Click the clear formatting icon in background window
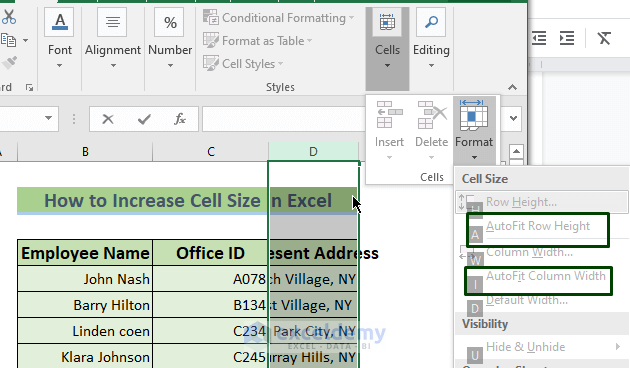 (x=603, y=38)
